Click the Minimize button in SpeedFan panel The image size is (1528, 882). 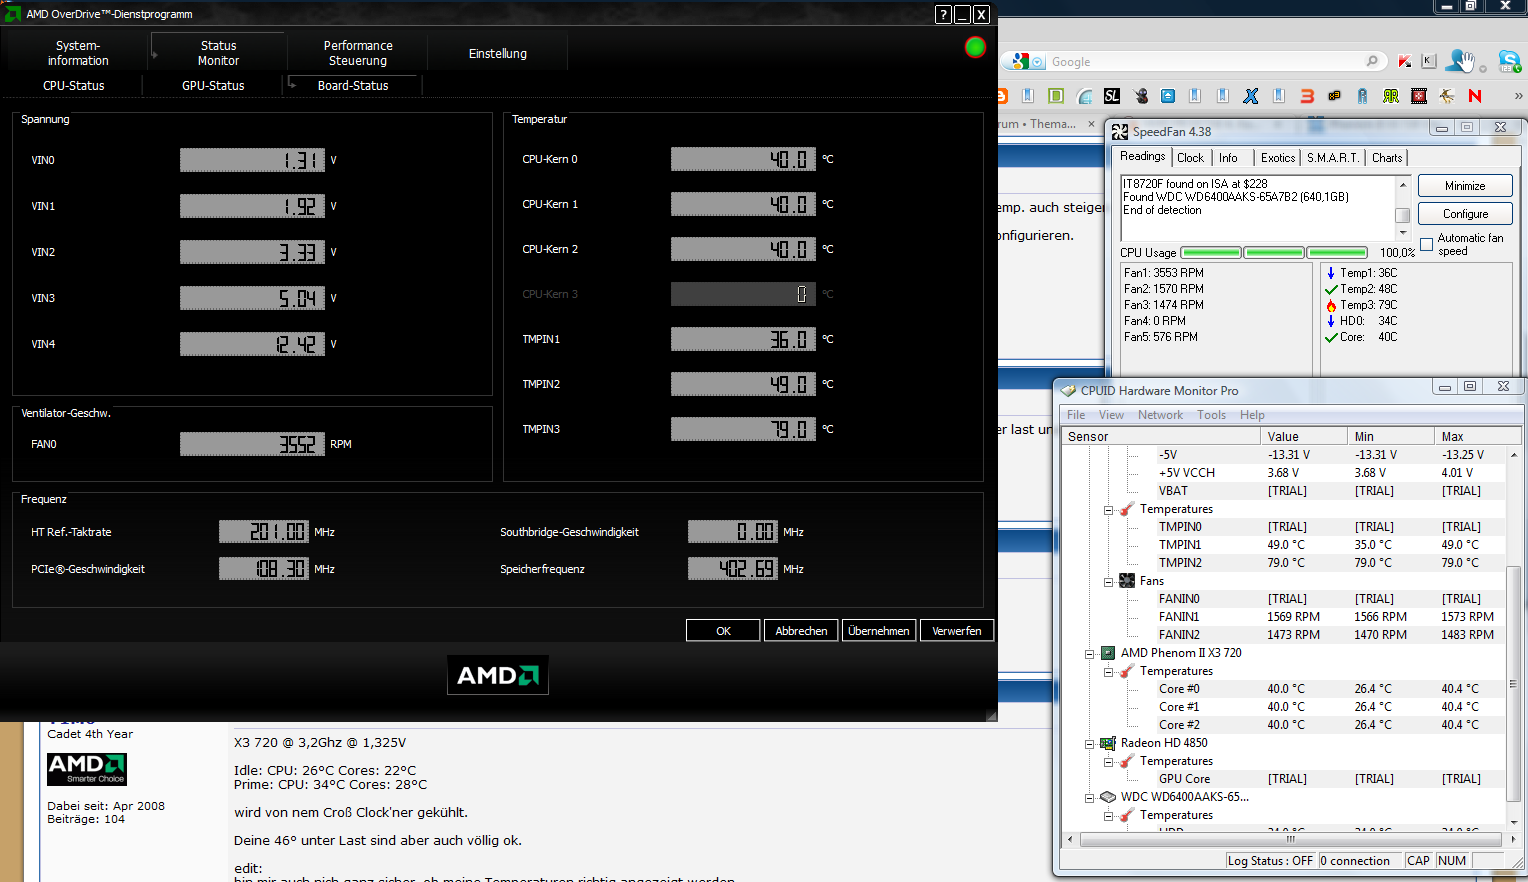(x=1465, y=186)
